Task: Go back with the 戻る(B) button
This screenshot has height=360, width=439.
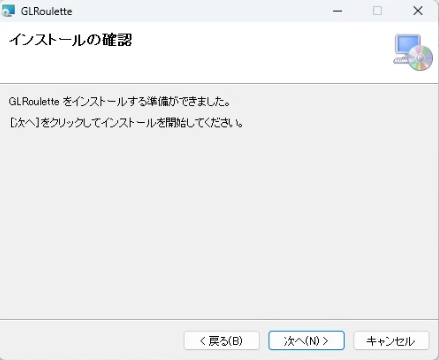Action: click(222, 341)
